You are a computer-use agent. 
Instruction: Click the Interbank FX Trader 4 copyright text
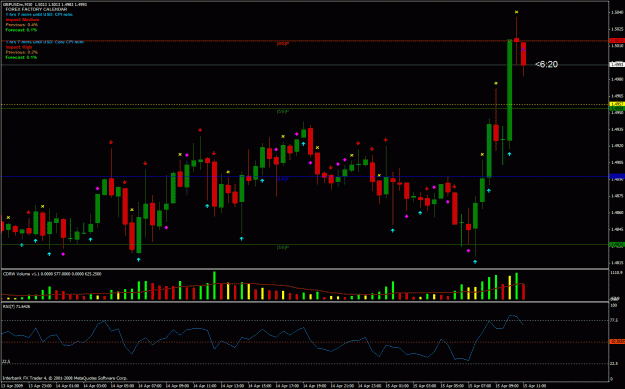pyautogui.click(x=65, y=378)
